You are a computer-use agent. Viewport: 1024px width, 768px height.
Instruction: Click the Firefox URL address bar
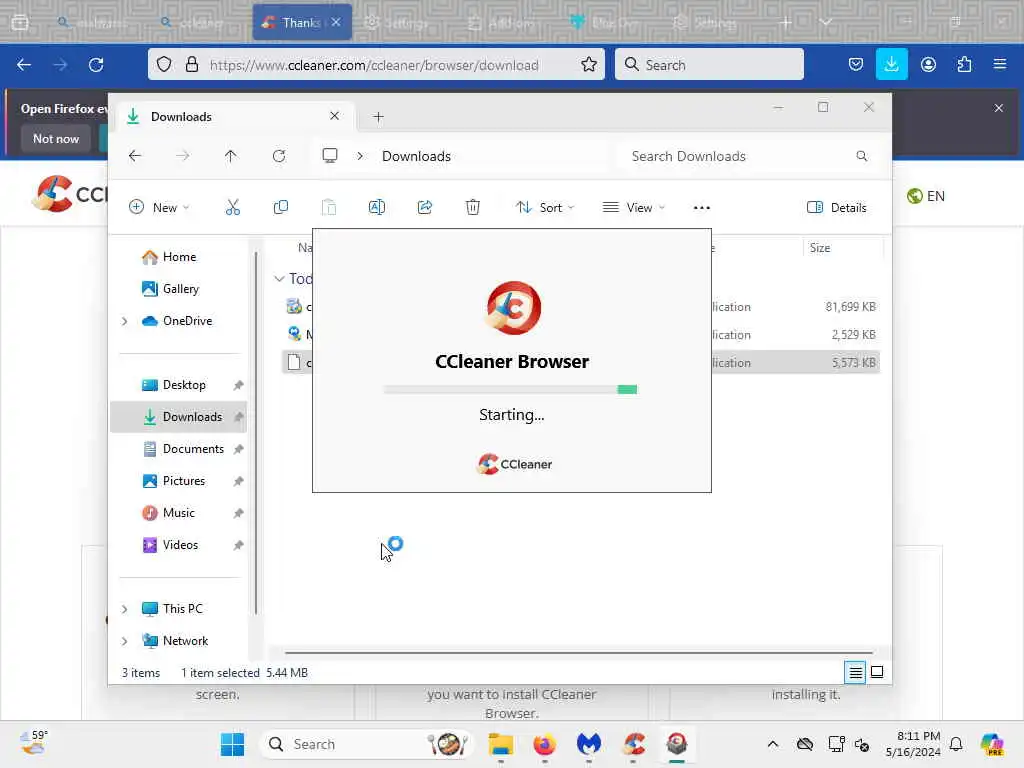click(376, 65)
